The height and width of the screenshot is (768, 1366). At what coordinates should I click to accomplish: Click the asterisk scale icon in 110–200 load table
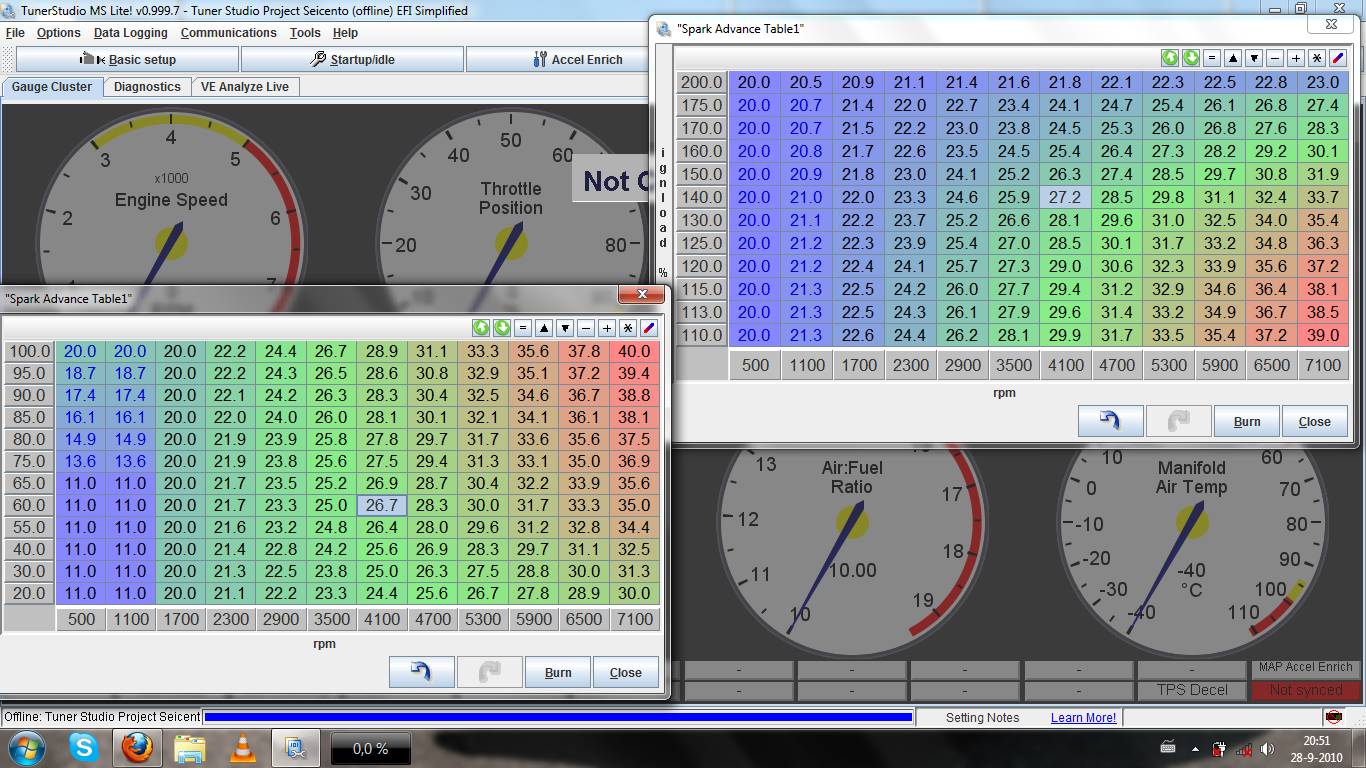pos(1316,58)
